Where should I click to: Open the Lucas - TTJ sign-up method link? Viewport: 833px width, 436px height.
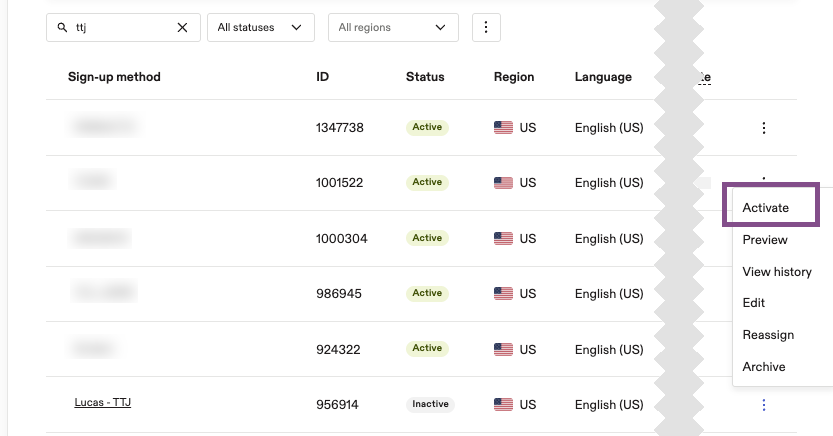103,402
